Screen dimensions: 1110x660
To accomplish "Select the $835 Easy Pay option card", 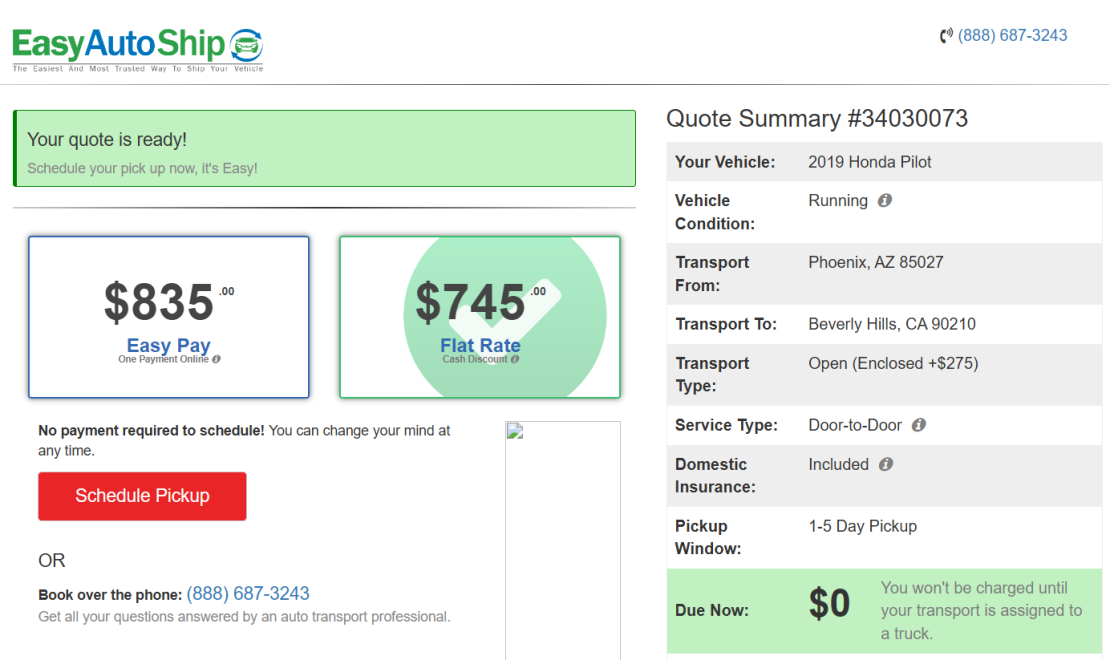I will tap(168, 317).
